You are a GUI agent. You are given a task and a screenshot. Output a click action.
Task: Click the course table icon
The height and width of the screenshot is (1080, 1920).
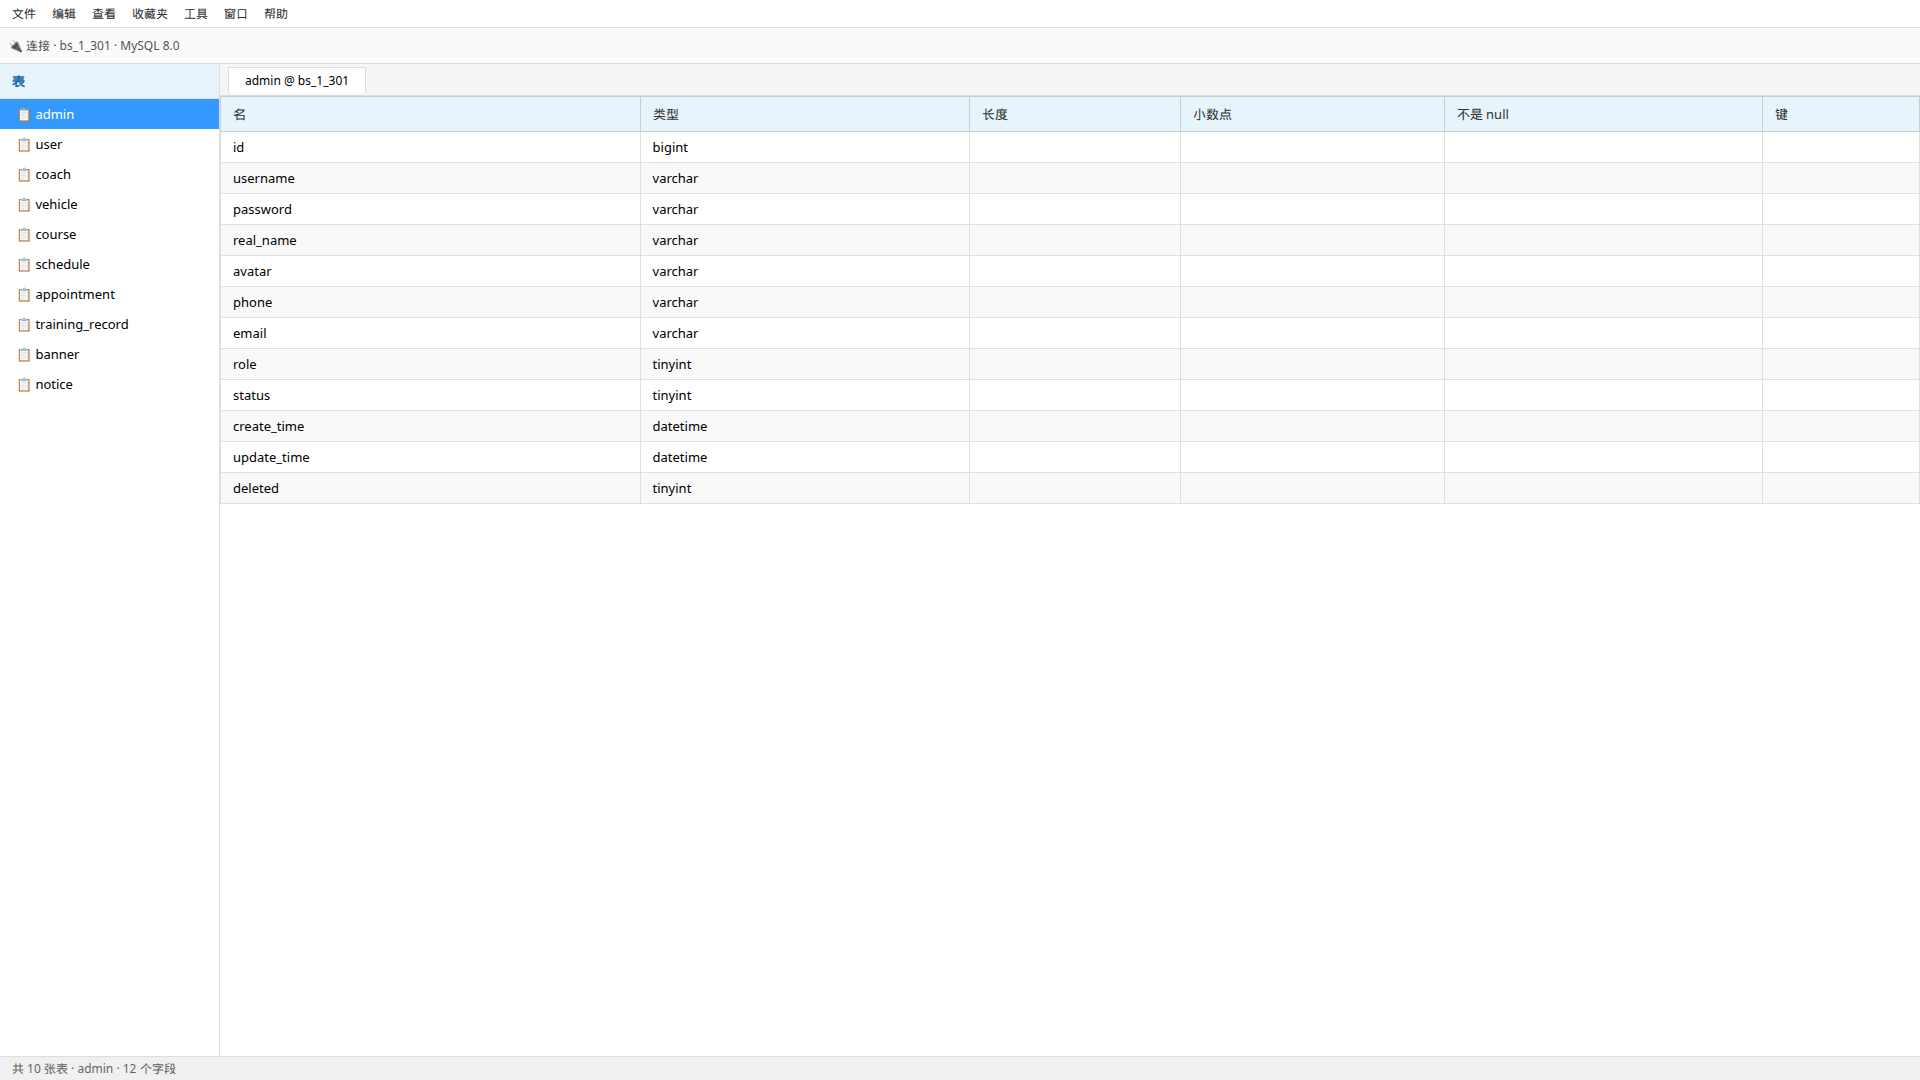pyautogui.click(x=24, y=235)
